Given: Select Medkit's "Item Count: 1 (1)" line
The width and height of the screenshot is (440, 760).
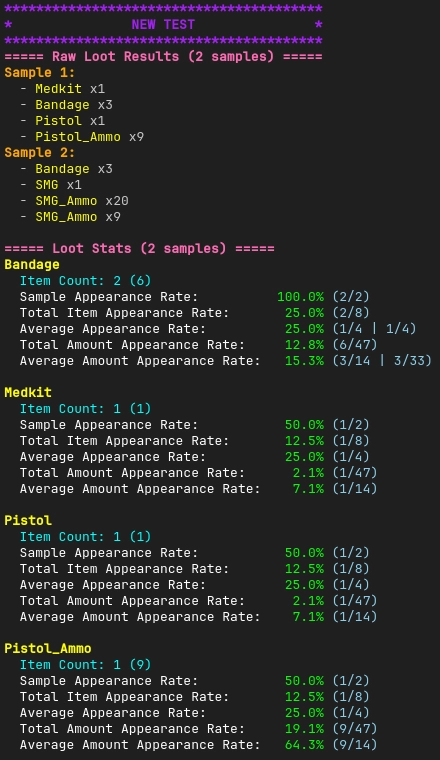Looking at the screenshot, I should coord(85,408).
